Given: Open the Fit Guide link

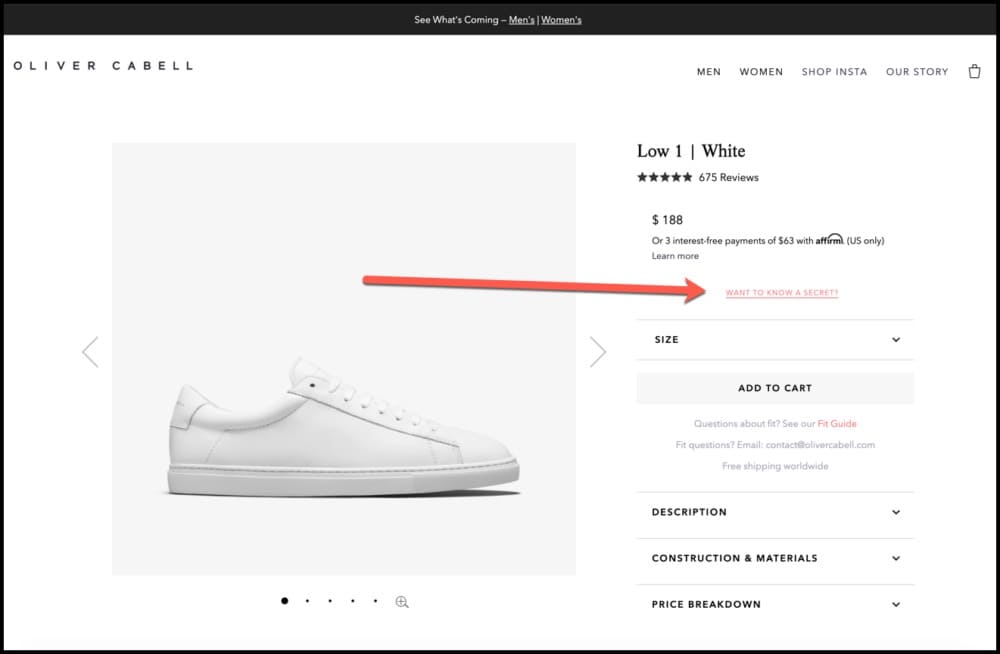Looking at the screenshot, I should coord(837,424).
